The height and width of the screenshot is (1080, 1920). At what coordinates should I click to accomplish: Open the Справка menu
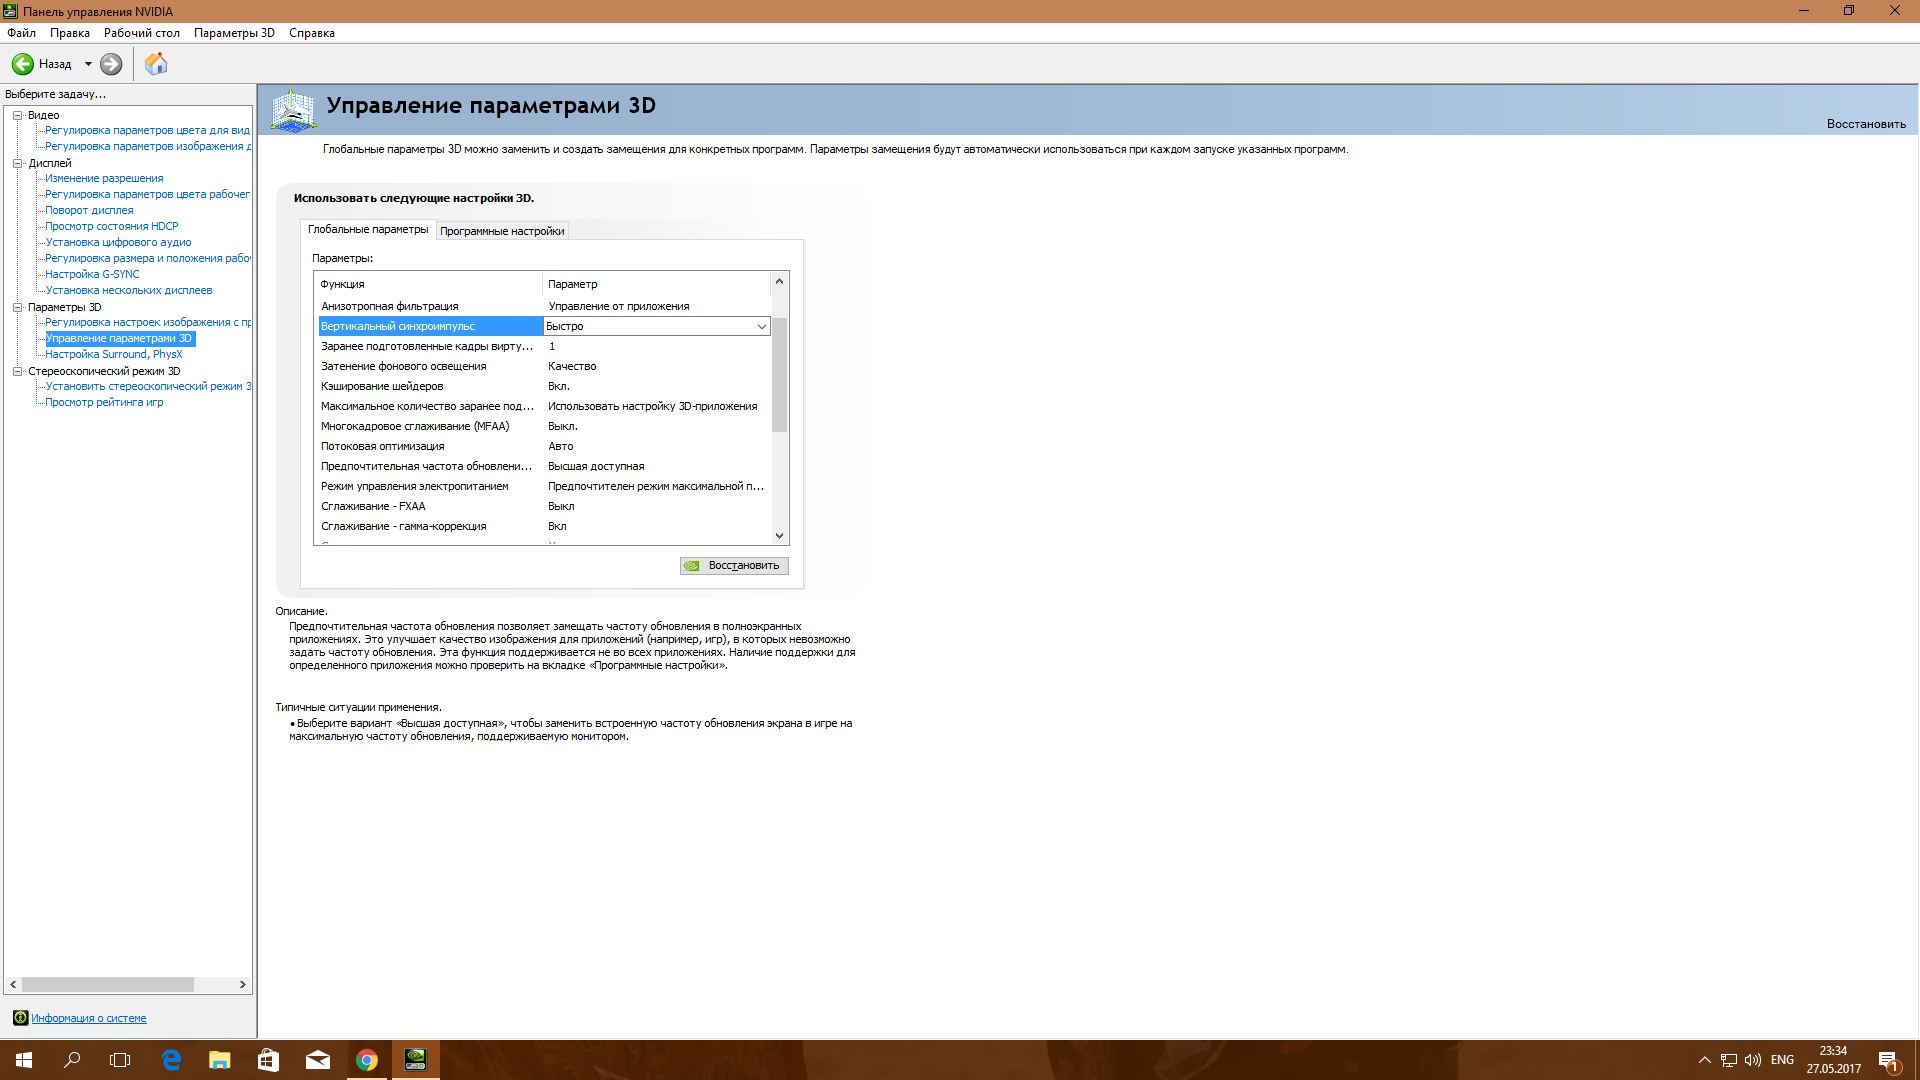[x=312, y=33]
